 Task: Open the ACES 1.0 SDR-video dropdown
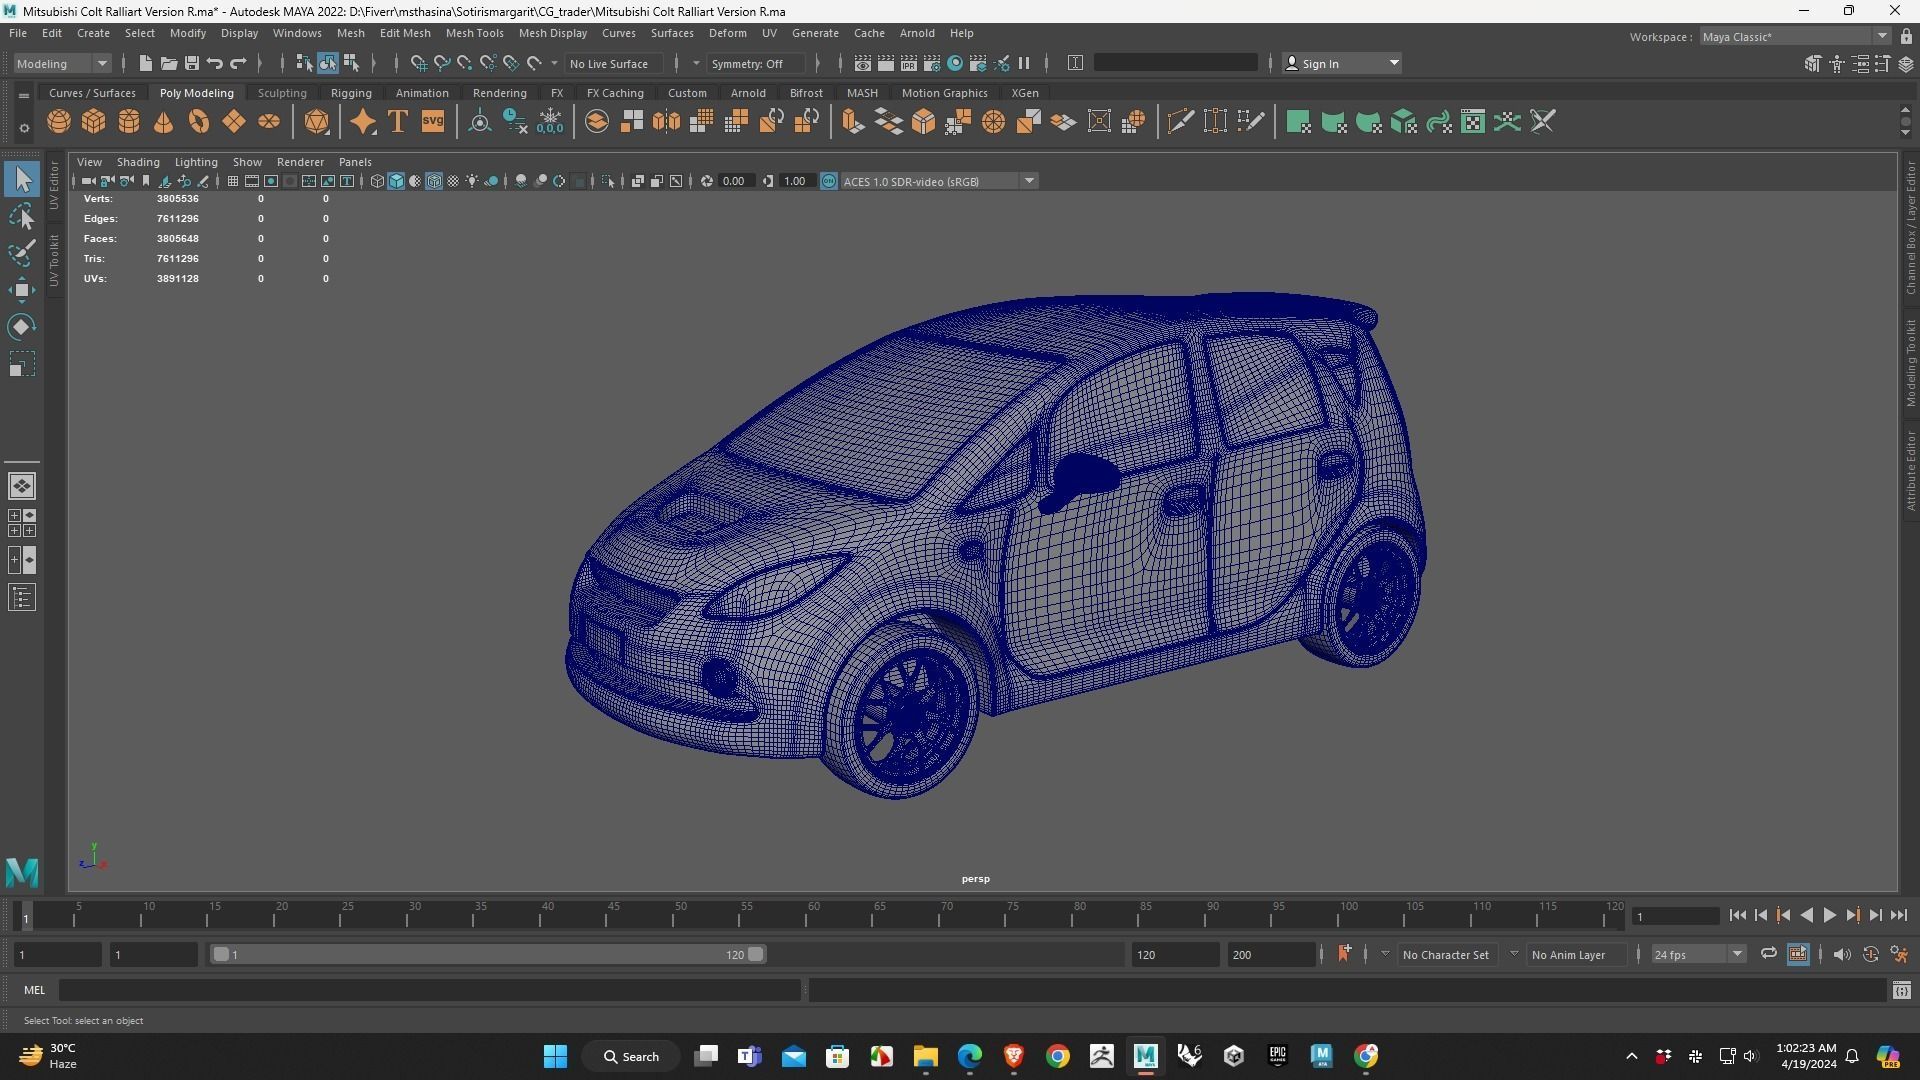coord(939,181)
